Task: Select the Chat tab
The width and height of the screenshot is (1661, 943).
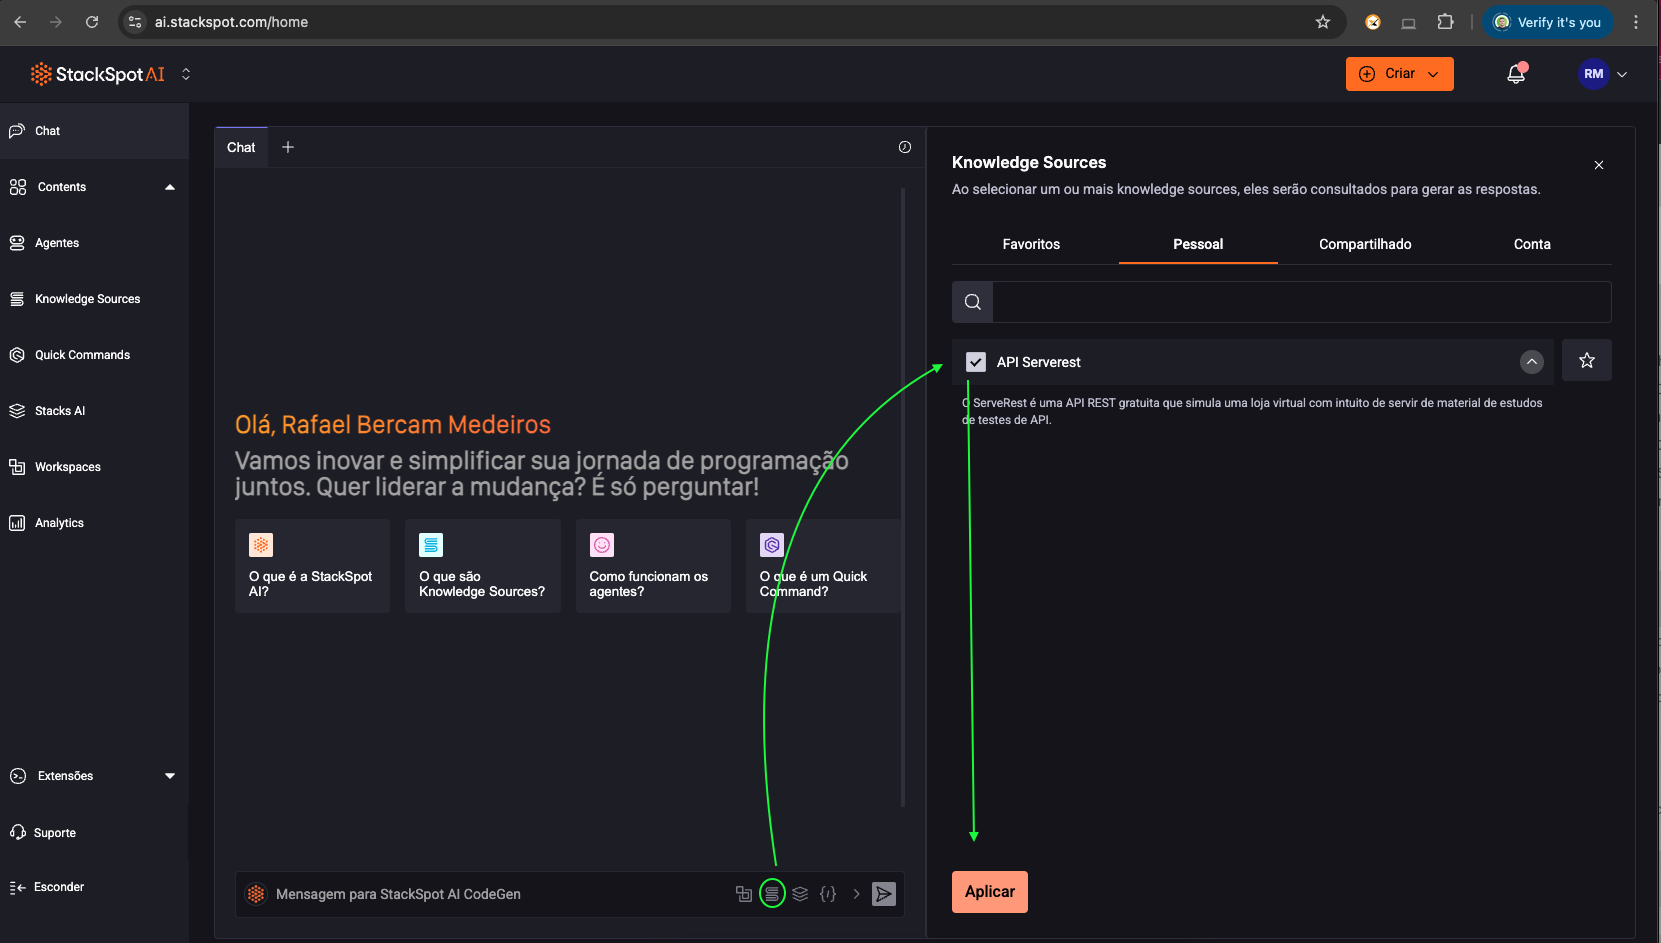Action: pos(241,147)
